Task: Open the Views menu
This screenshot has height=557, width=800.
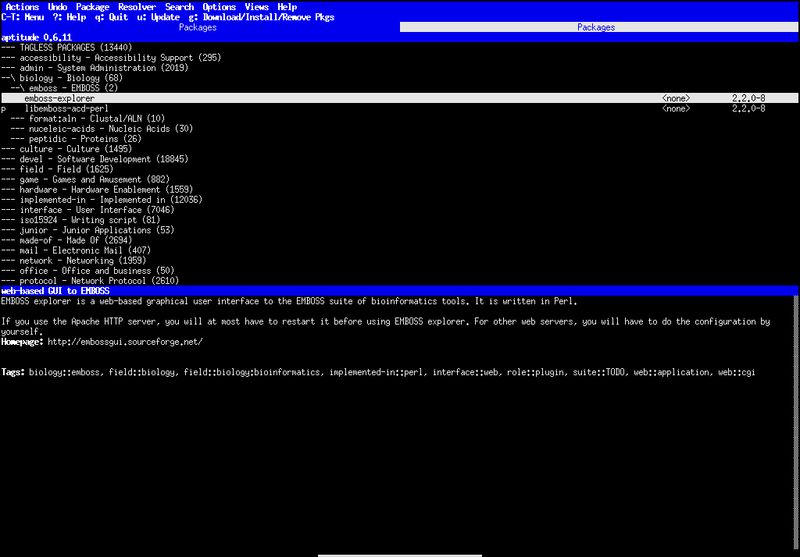Action: click(257, 7)
